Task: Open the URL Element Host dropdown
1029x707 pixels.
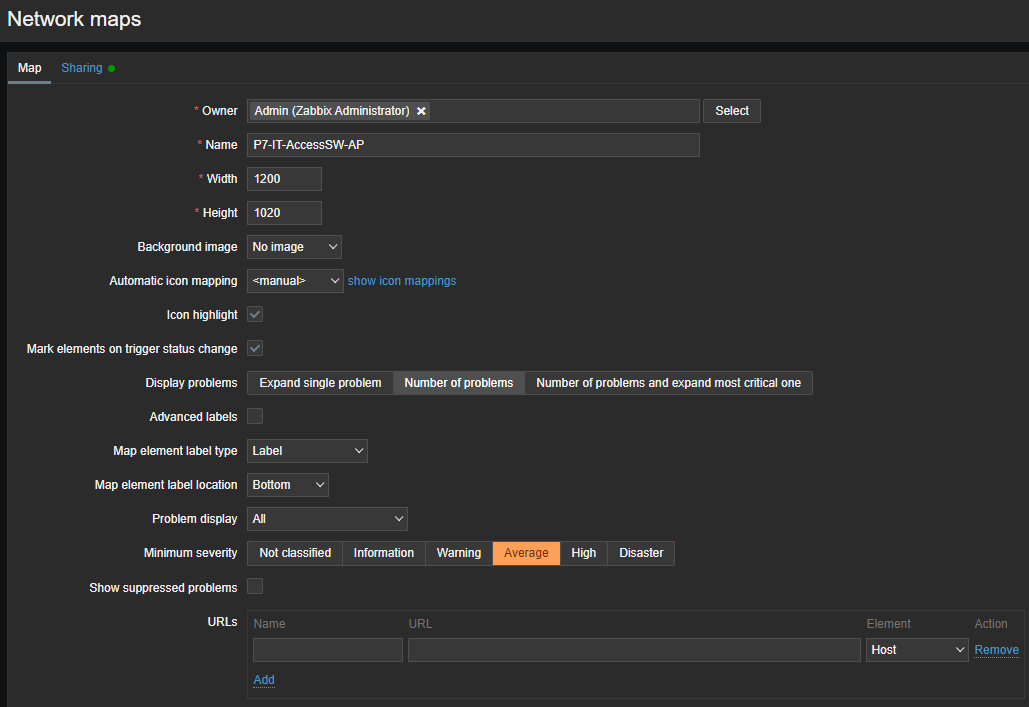Action: pos(916,650)
